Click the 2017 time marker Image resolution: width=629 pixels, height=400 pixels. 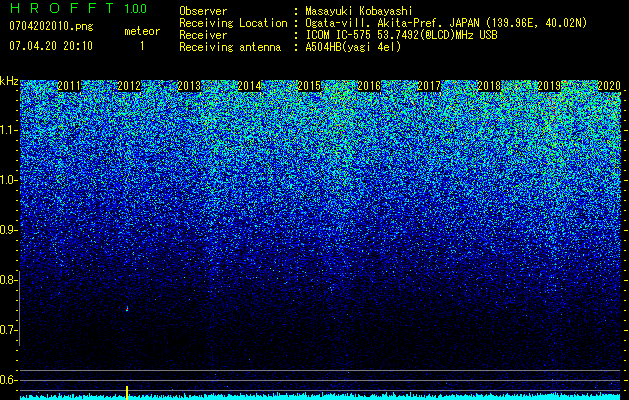(429, 86)
